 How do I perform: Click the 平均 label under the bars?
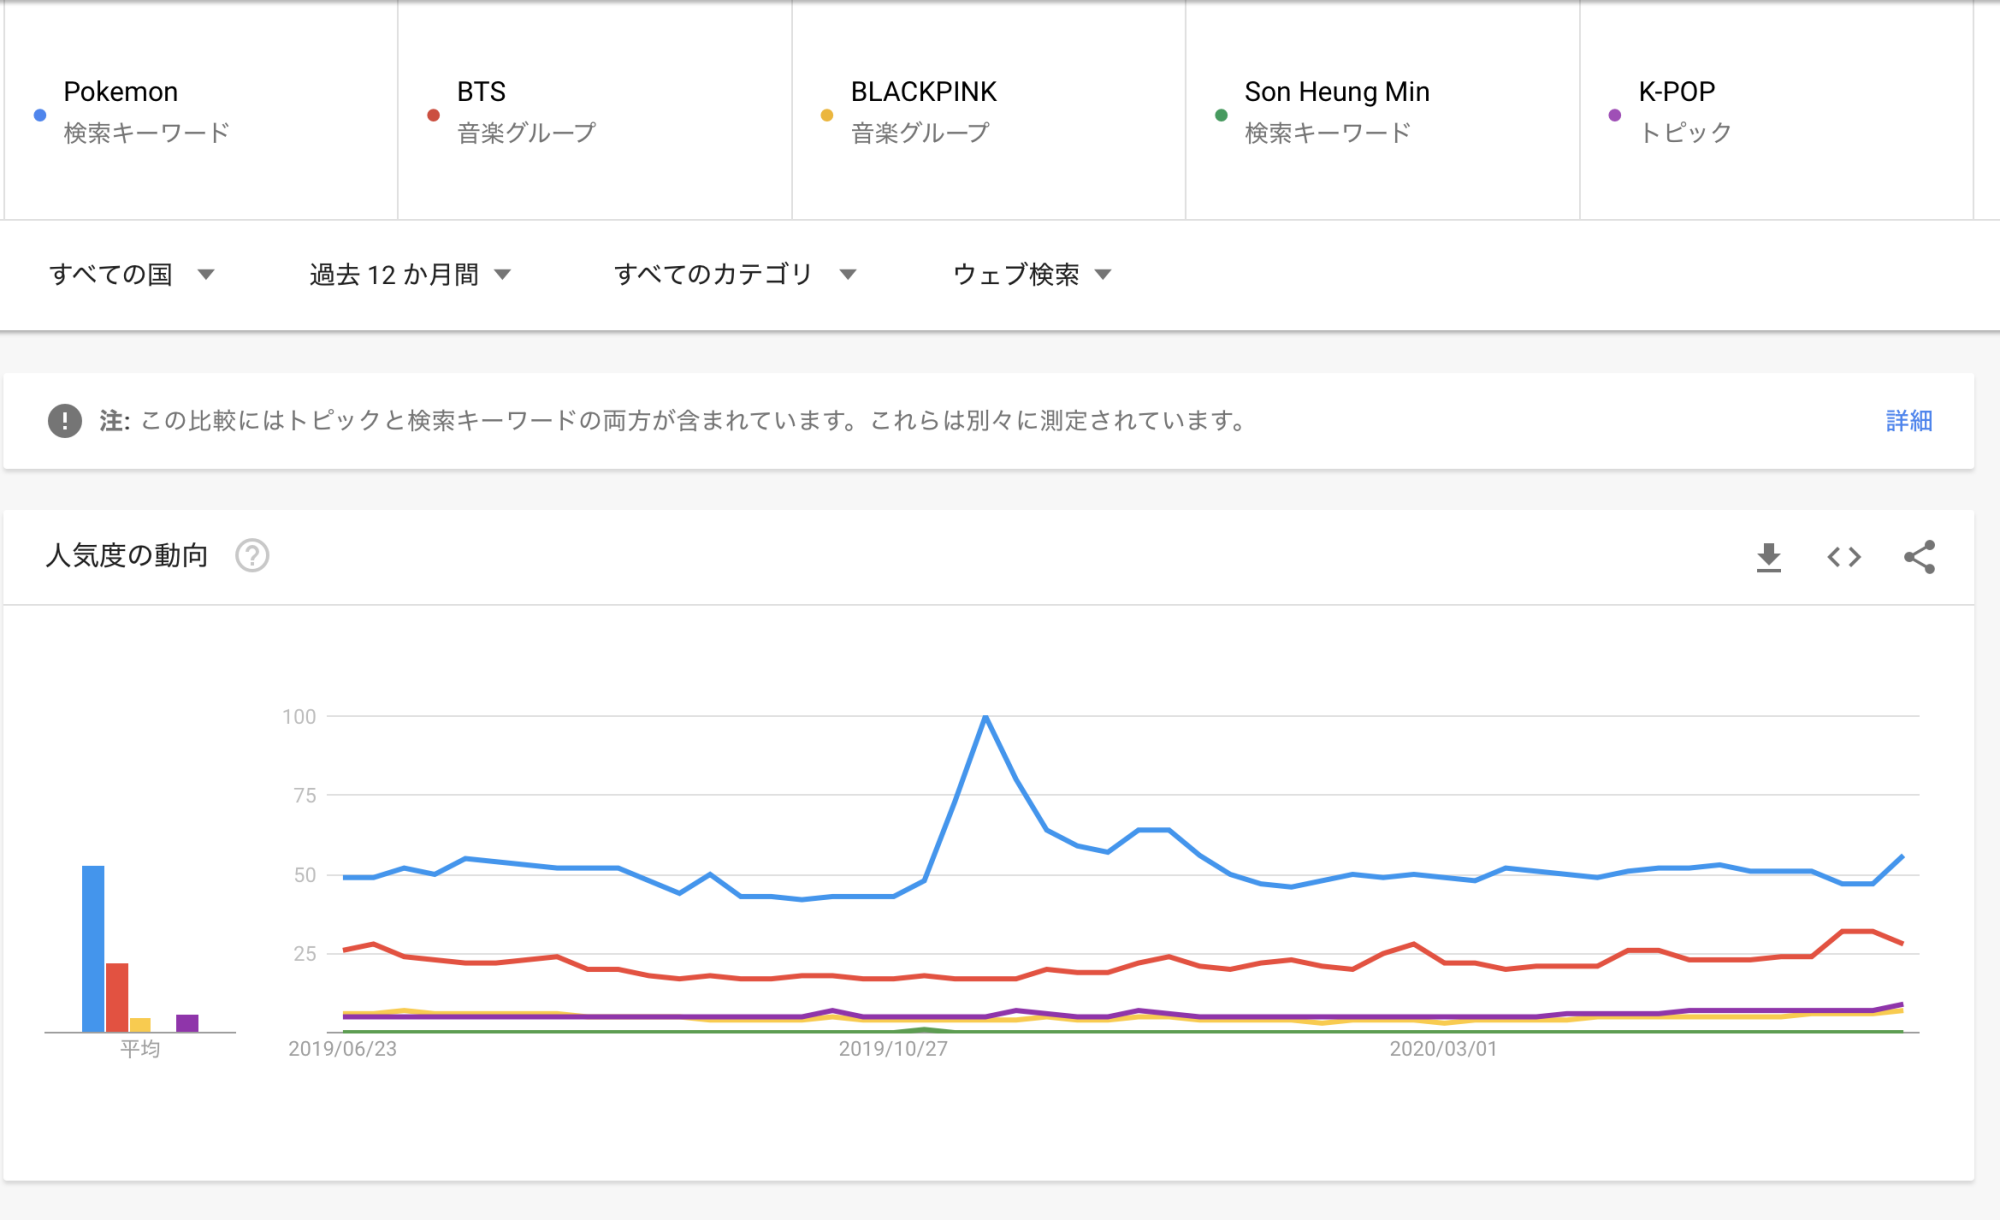pos(140,1049)
